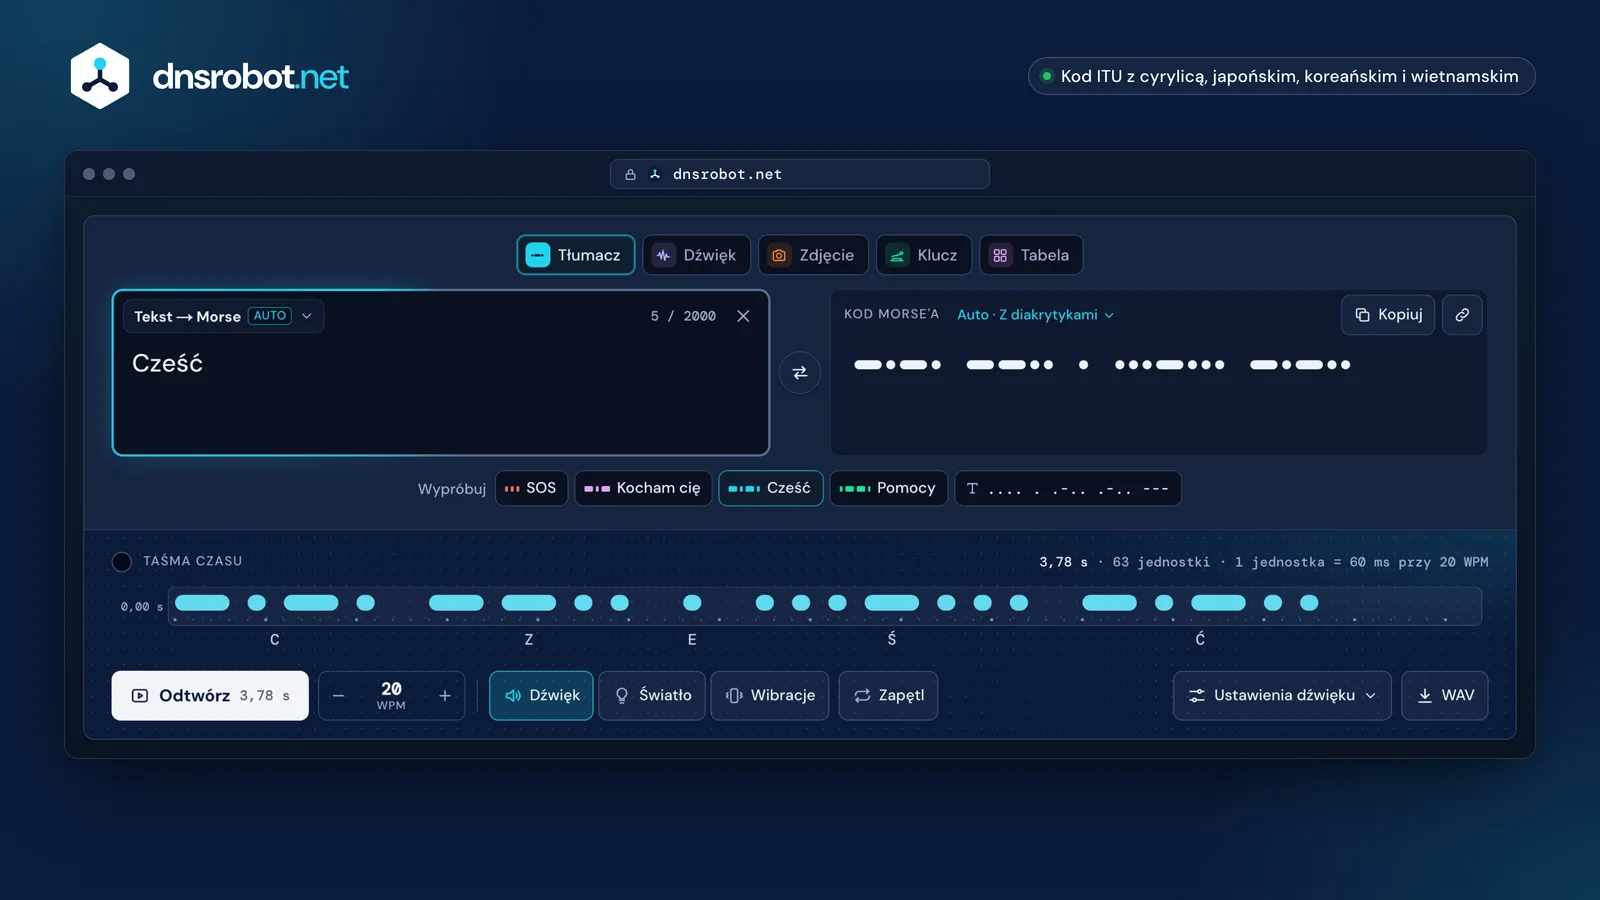Open the Auto · Z diakrytykami dropdown
Screen dimensions: 1600x900
click(1035, 315)
